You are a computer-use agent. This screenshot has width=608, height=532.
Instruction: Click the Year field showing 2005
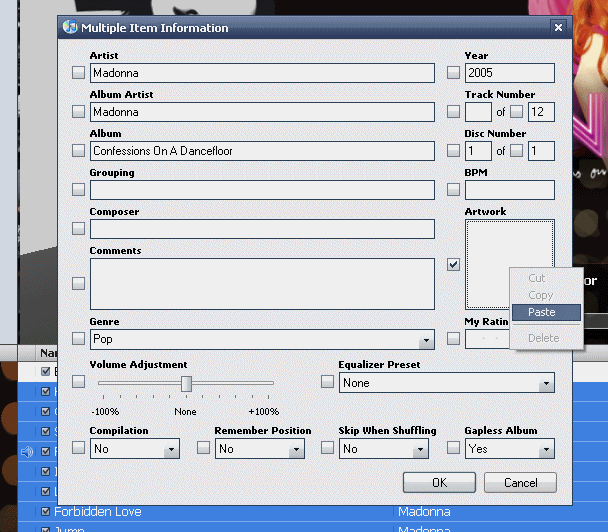pos(510,73)
